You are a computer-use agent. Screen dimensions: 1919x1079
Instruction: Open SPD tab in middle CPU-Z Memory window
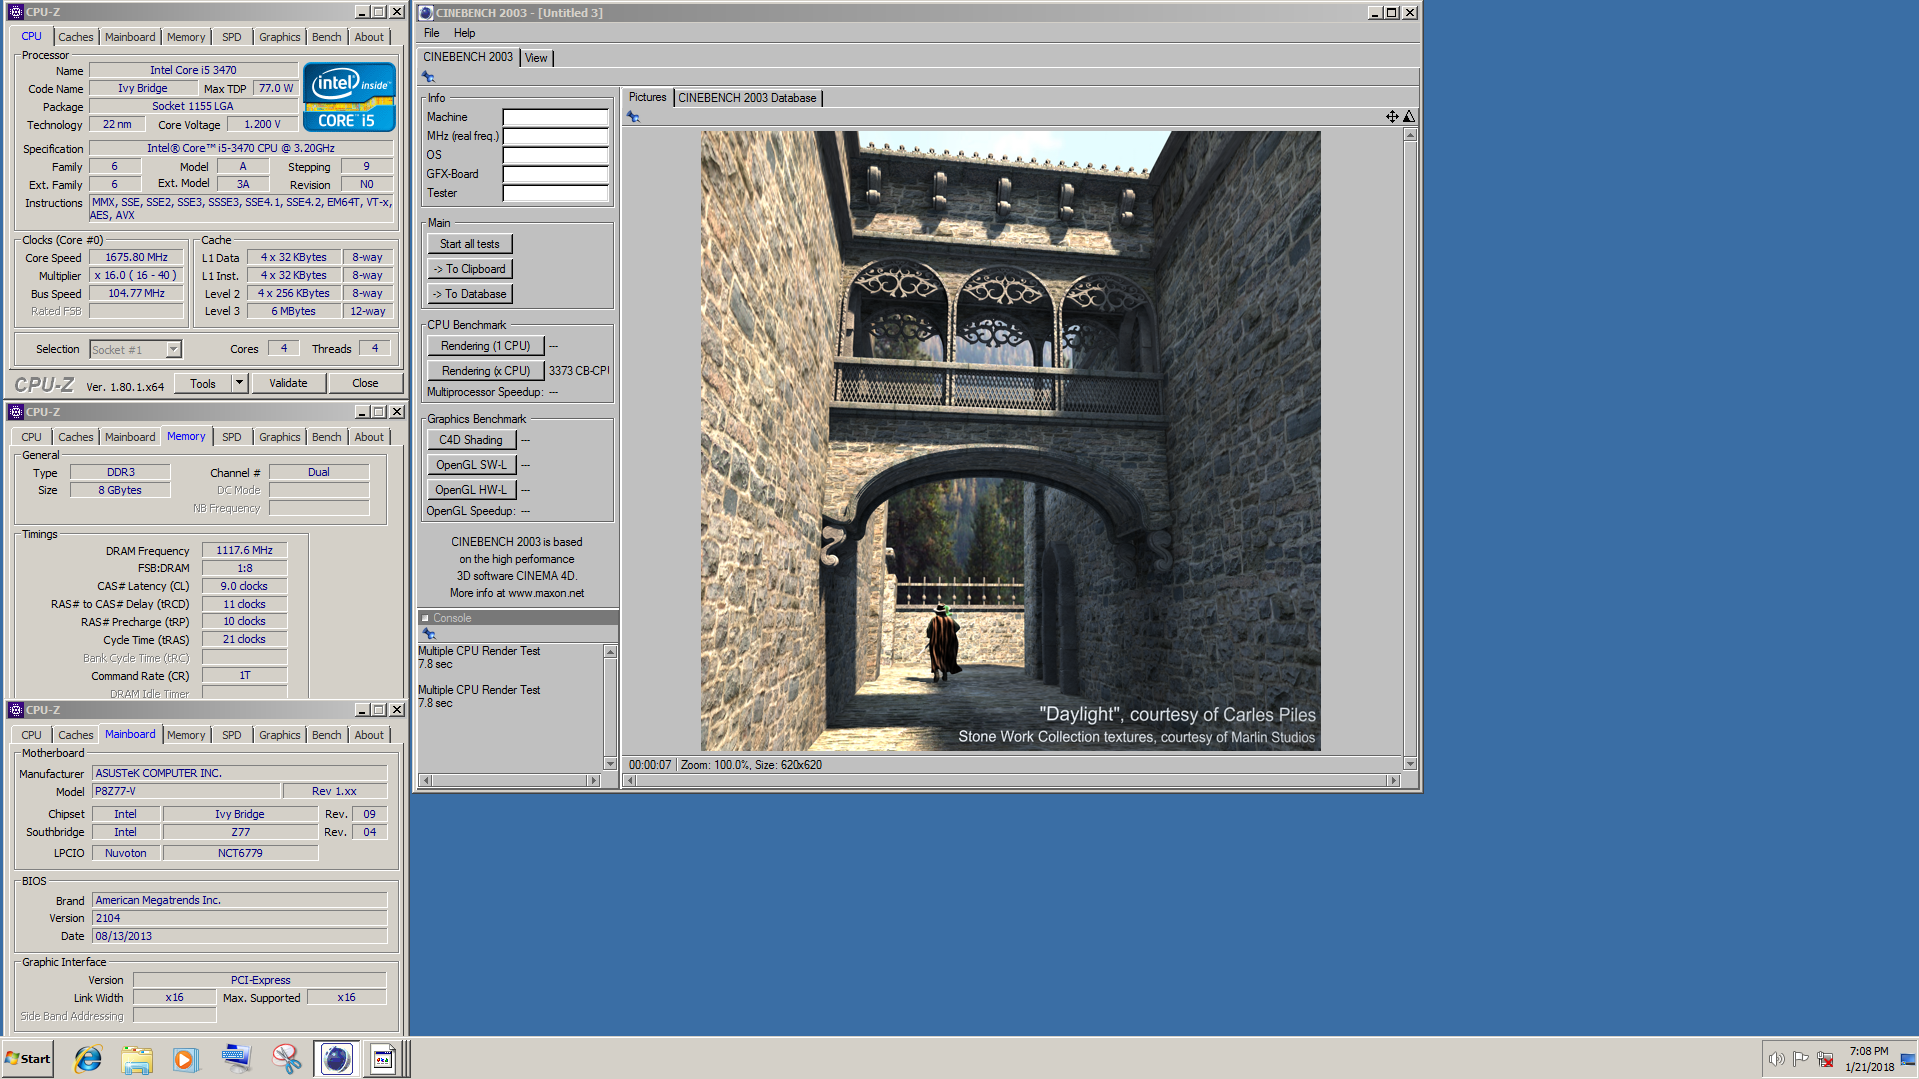(x=231, y=437)
